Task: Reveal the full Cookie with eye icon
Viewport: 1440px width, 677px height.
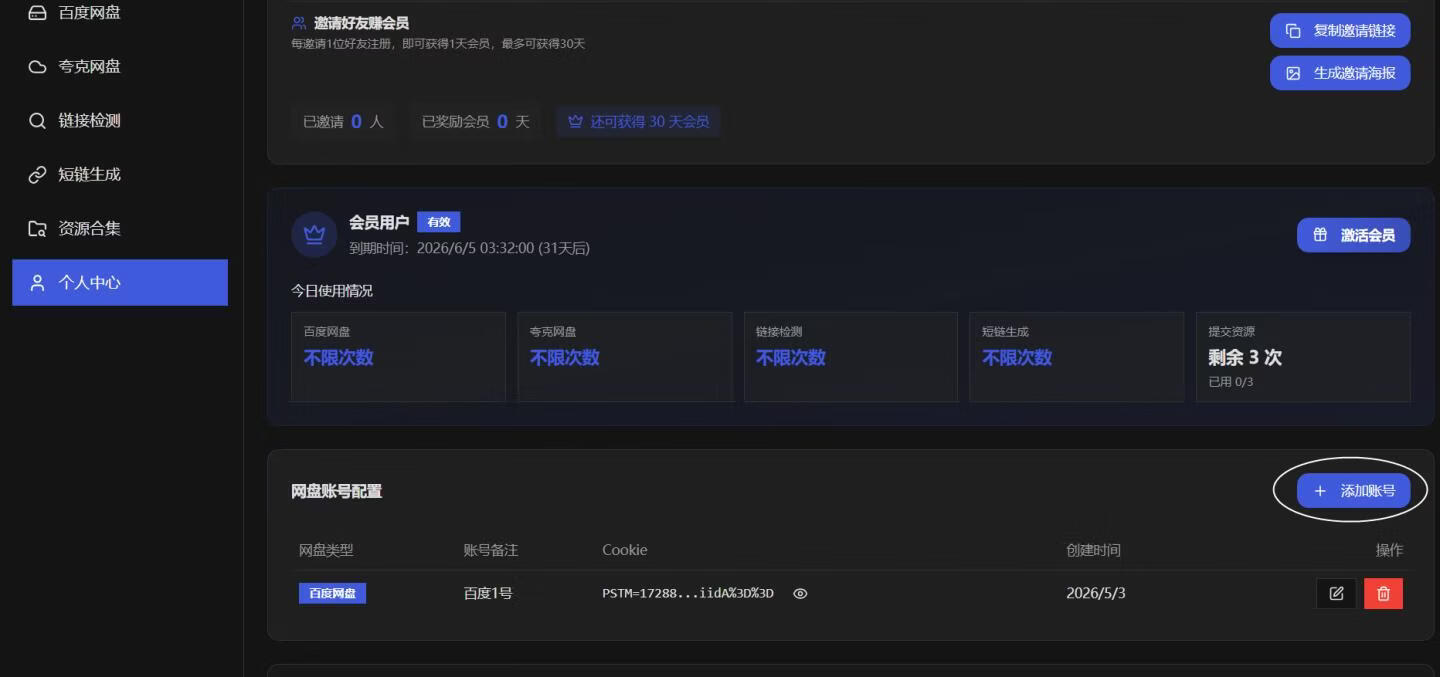Action: pyautogui.click(x=800, y=593)
